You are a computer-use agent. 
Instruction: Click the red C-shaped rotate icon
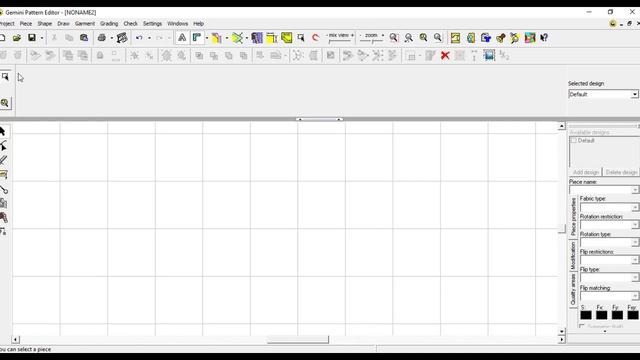pos(316,38)
